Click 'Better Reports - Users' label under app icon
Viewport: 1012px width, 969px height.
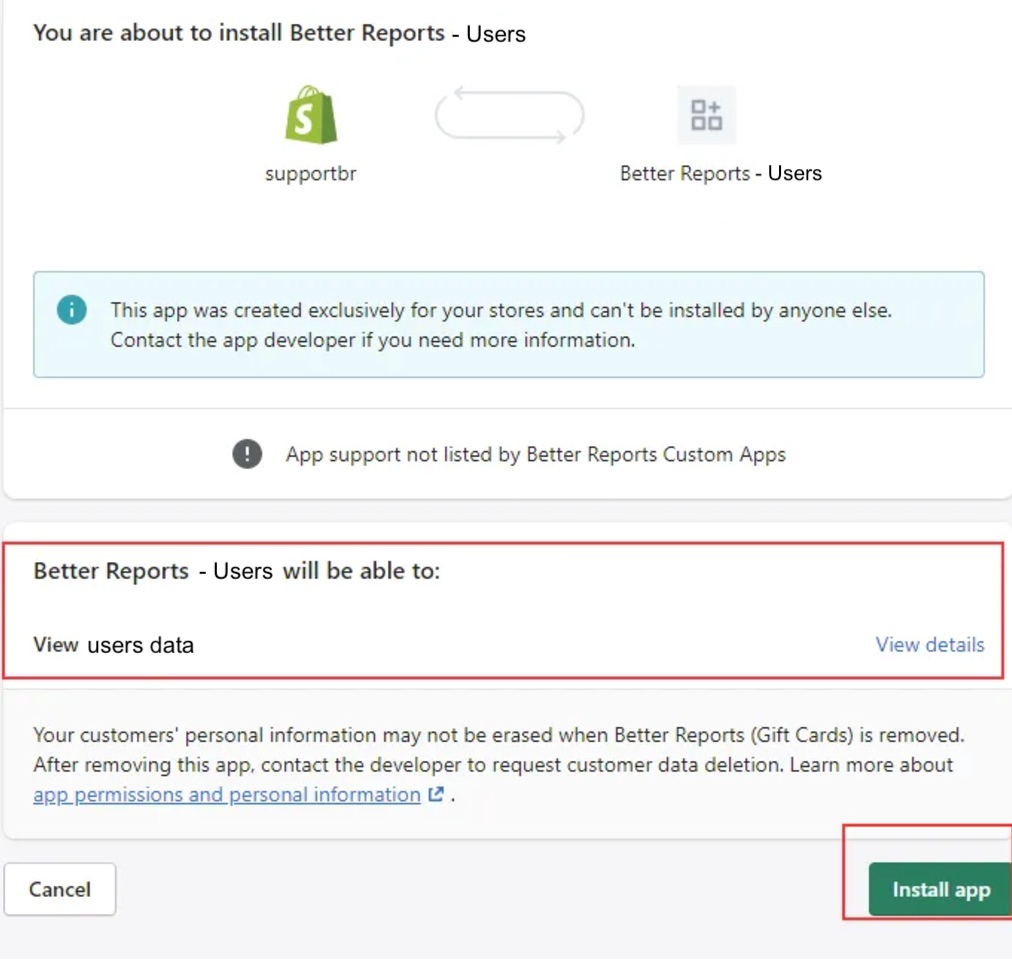pos(721,173)
